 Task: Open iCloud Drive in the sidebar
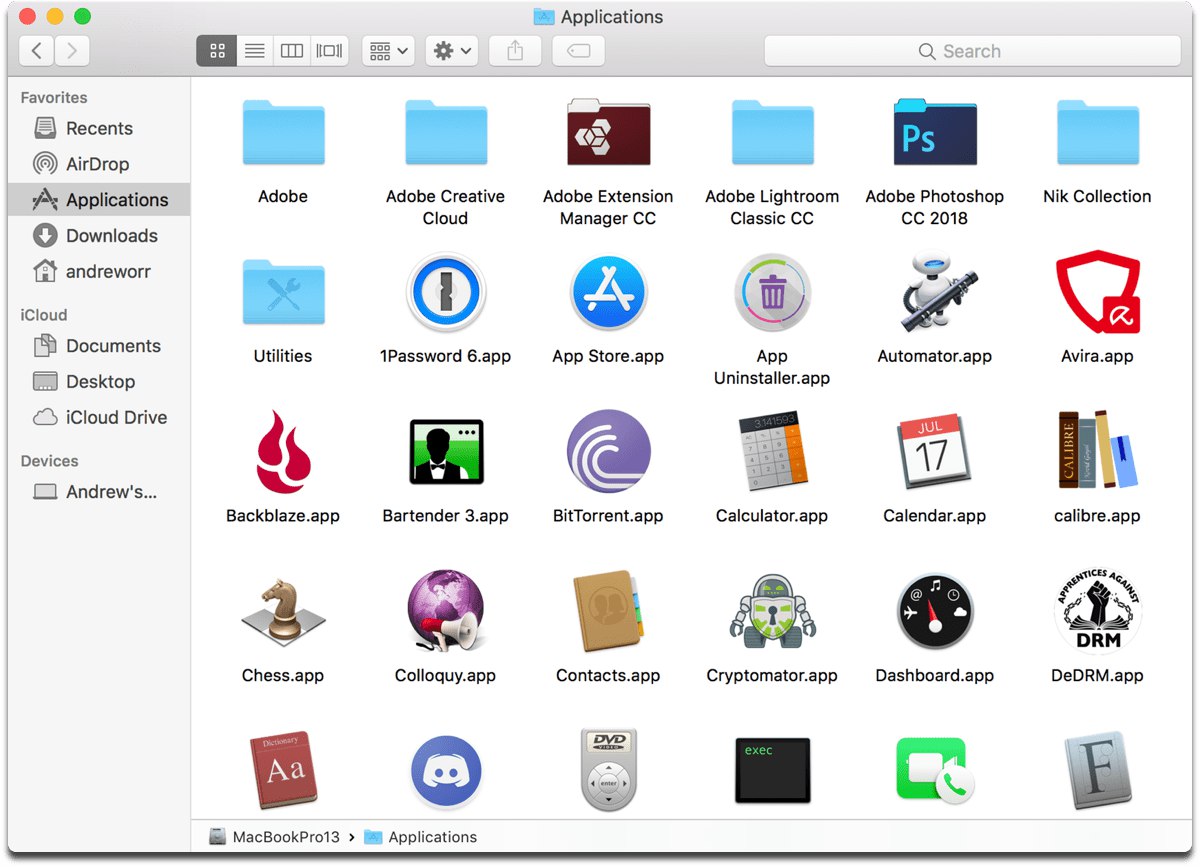click(99, 418)
